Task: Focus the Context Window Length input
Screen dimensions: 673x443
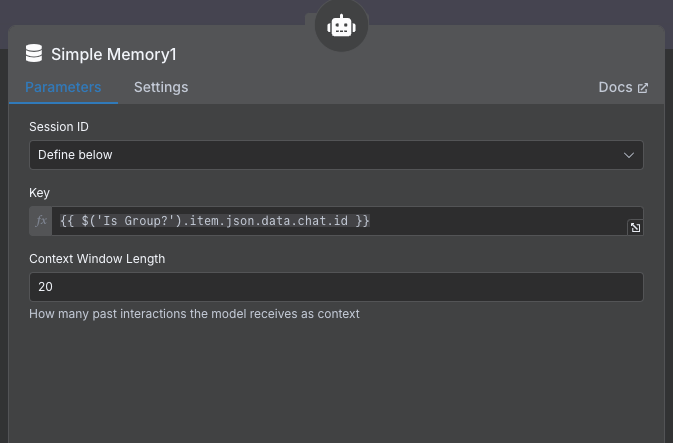Action: tap(336, 287)
